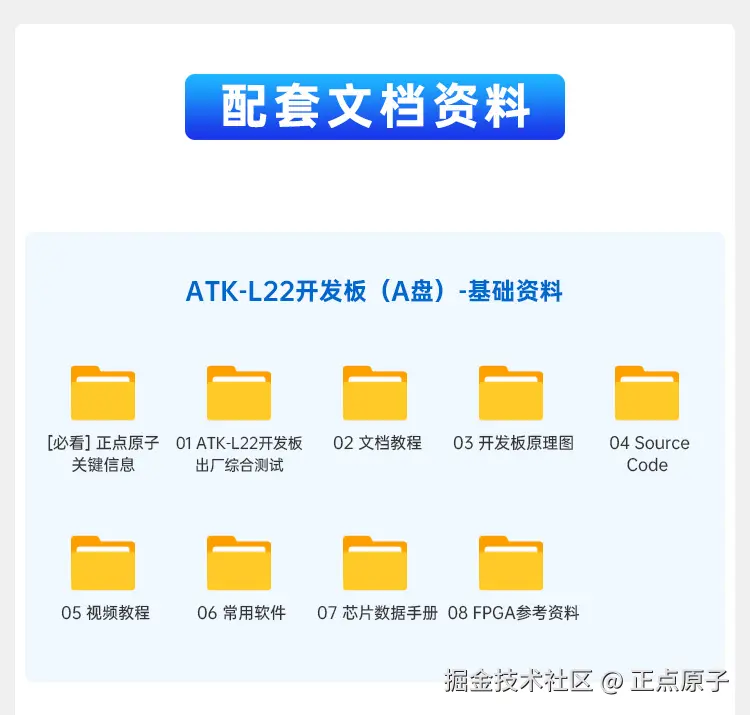Select the label text 03 开发板原理图
750x715 pixels.
click(x=513, y=443)
